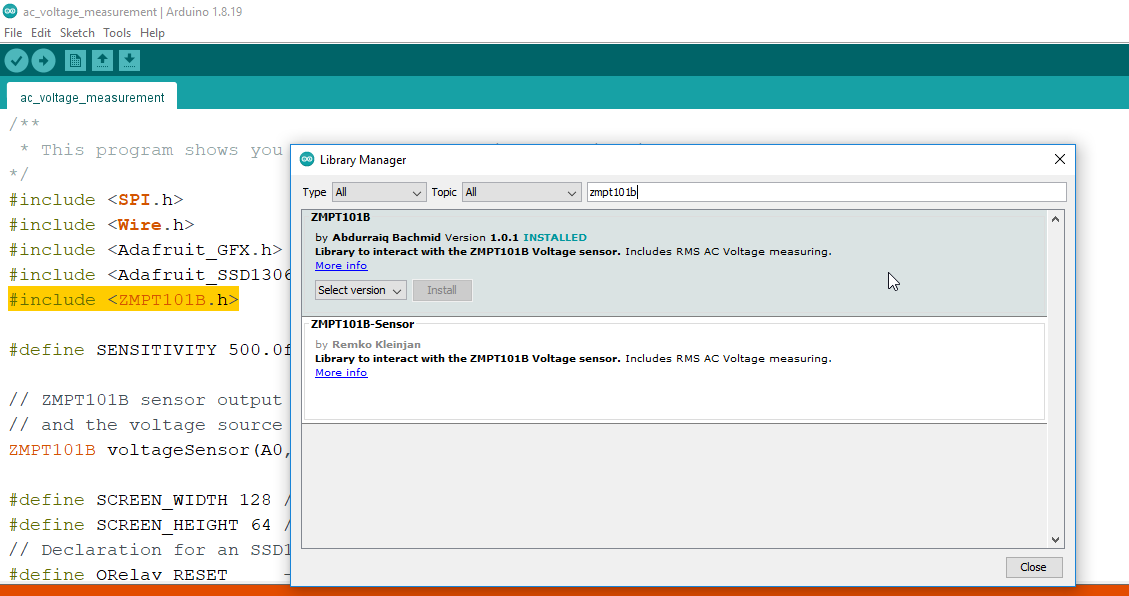Select the ZMPT101B library title
Viewport: 1129px width, 596px height.
point(341,217)
